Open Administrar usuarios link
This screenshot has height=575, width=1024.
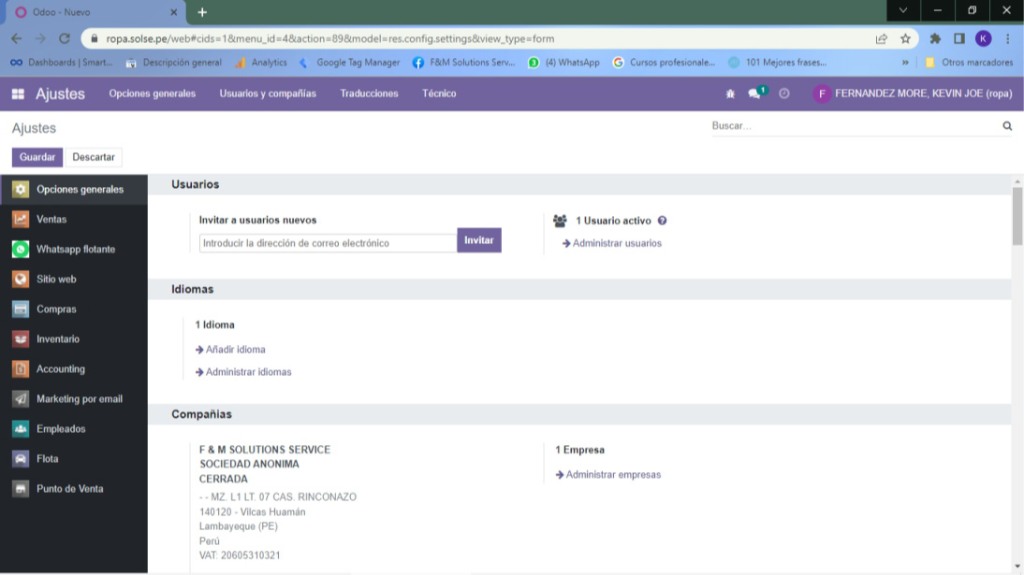coord(612,243)
